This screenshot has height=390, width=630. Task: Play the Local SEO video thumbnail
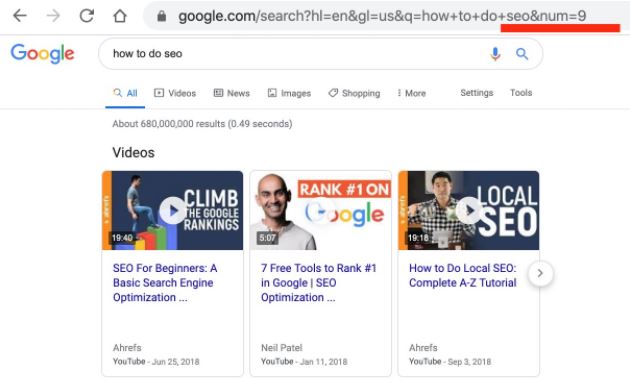[468, 210]
